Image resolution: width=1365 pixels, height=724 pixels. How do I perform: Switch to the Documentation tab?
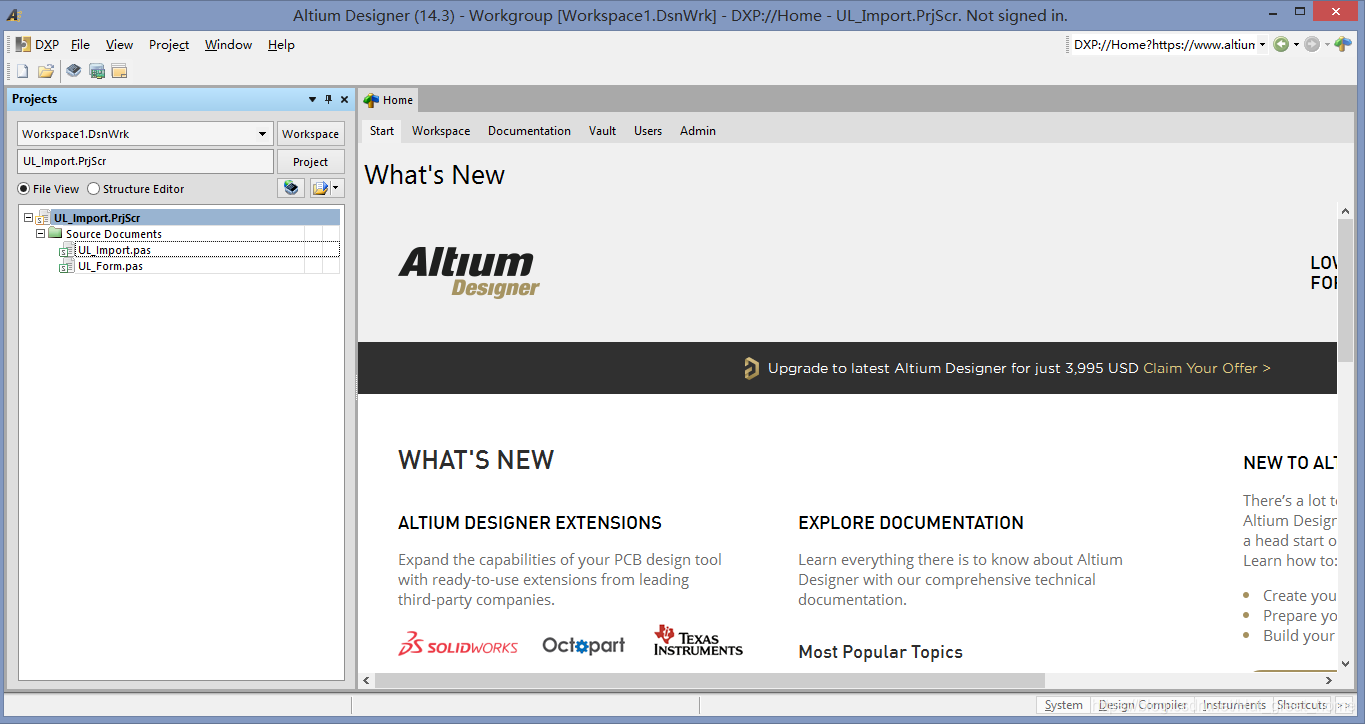tap(529, 130)
